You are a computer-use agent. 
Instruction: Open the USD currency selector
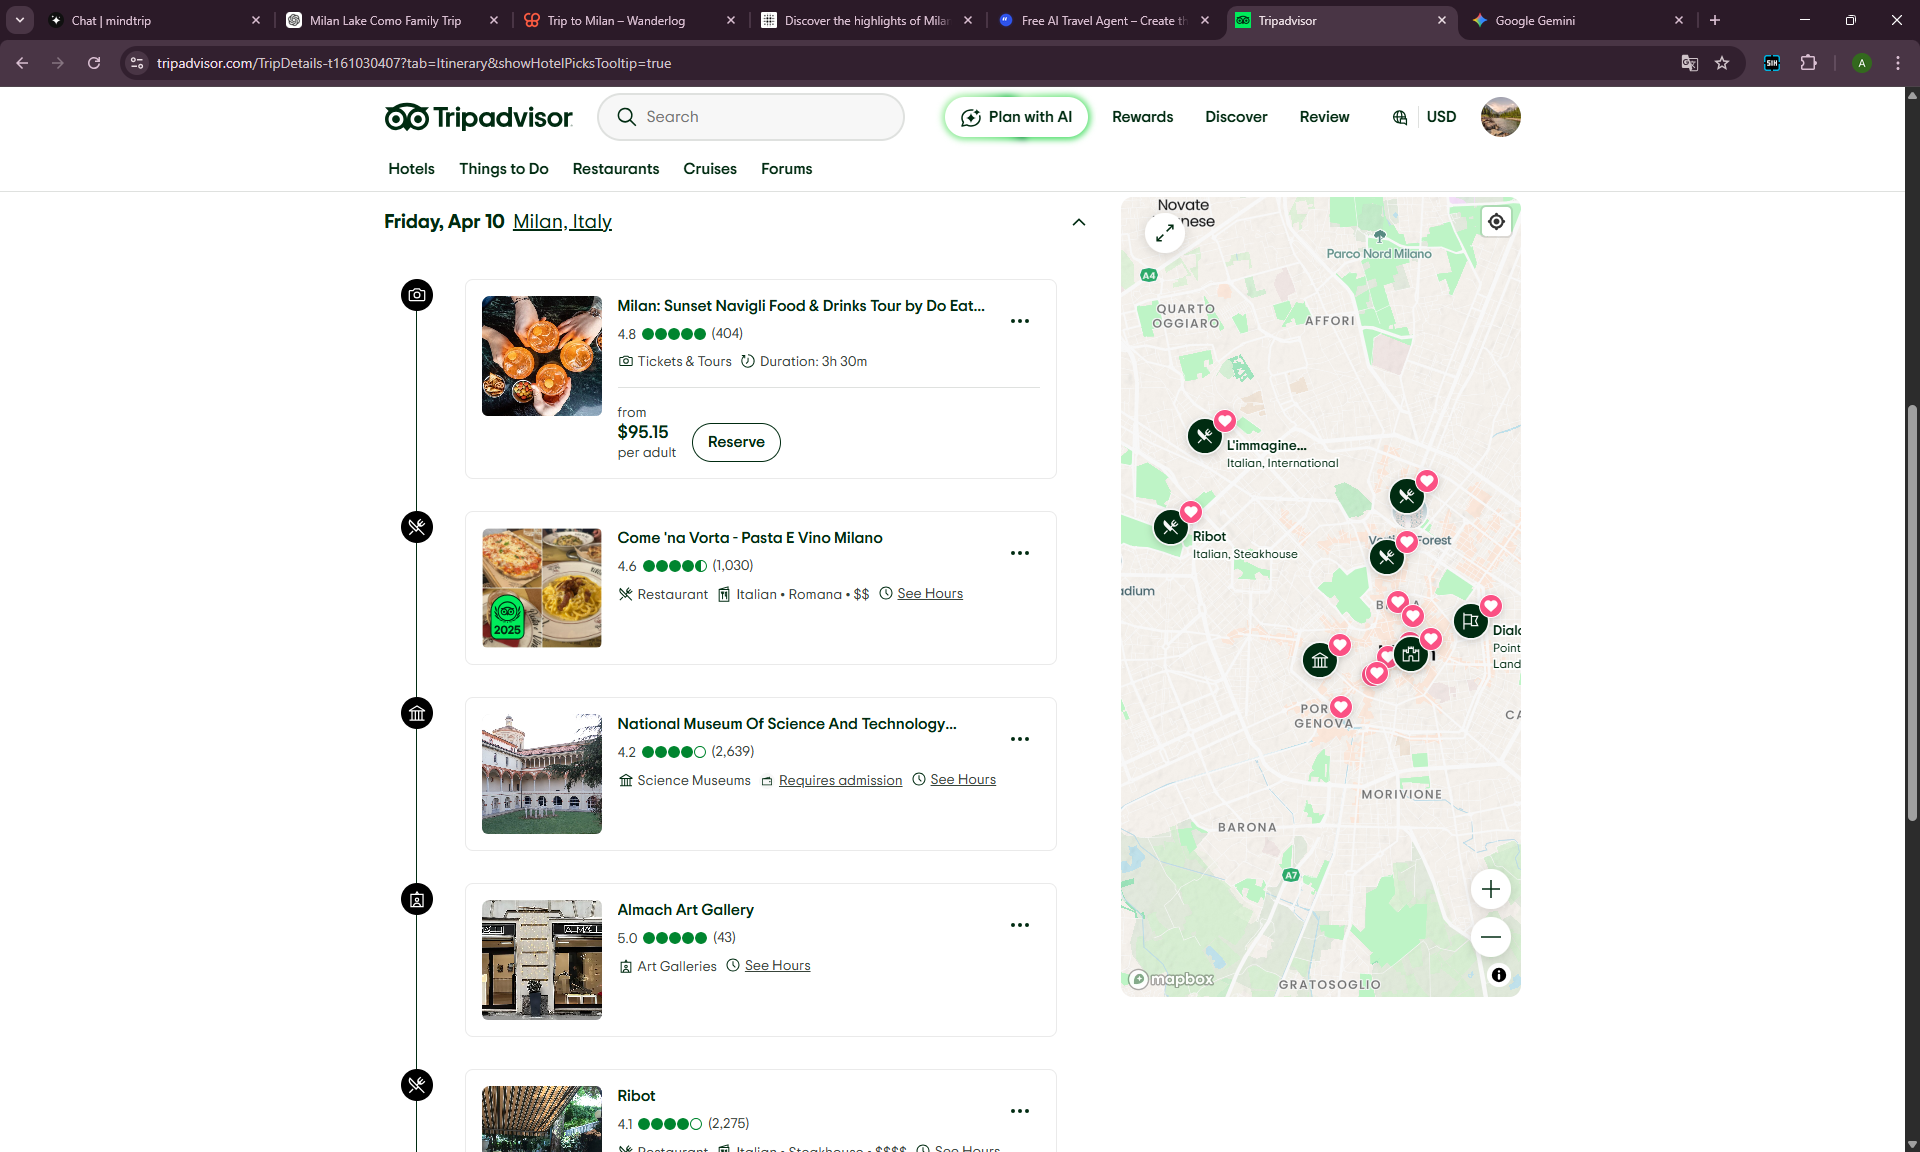pos(1441,117)
